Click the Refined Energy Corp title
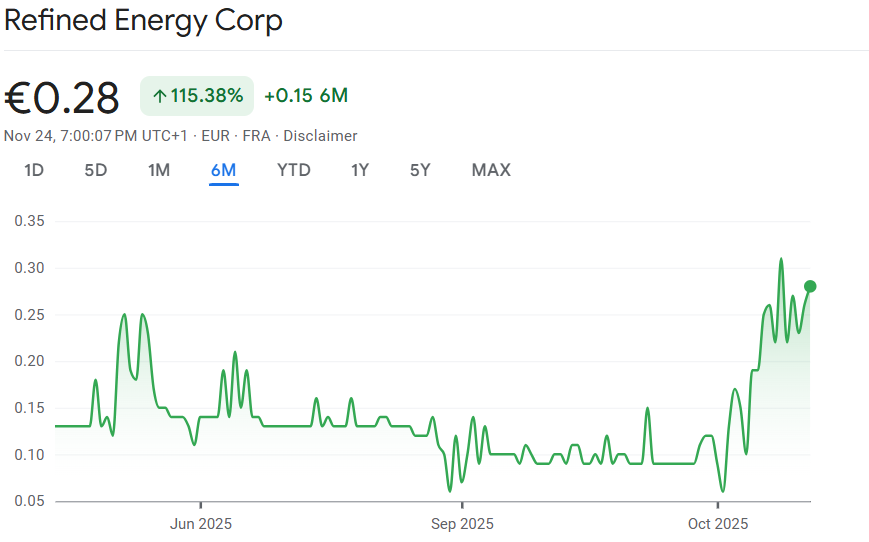This screenshot has height=542, width=869. pos(144,20)
